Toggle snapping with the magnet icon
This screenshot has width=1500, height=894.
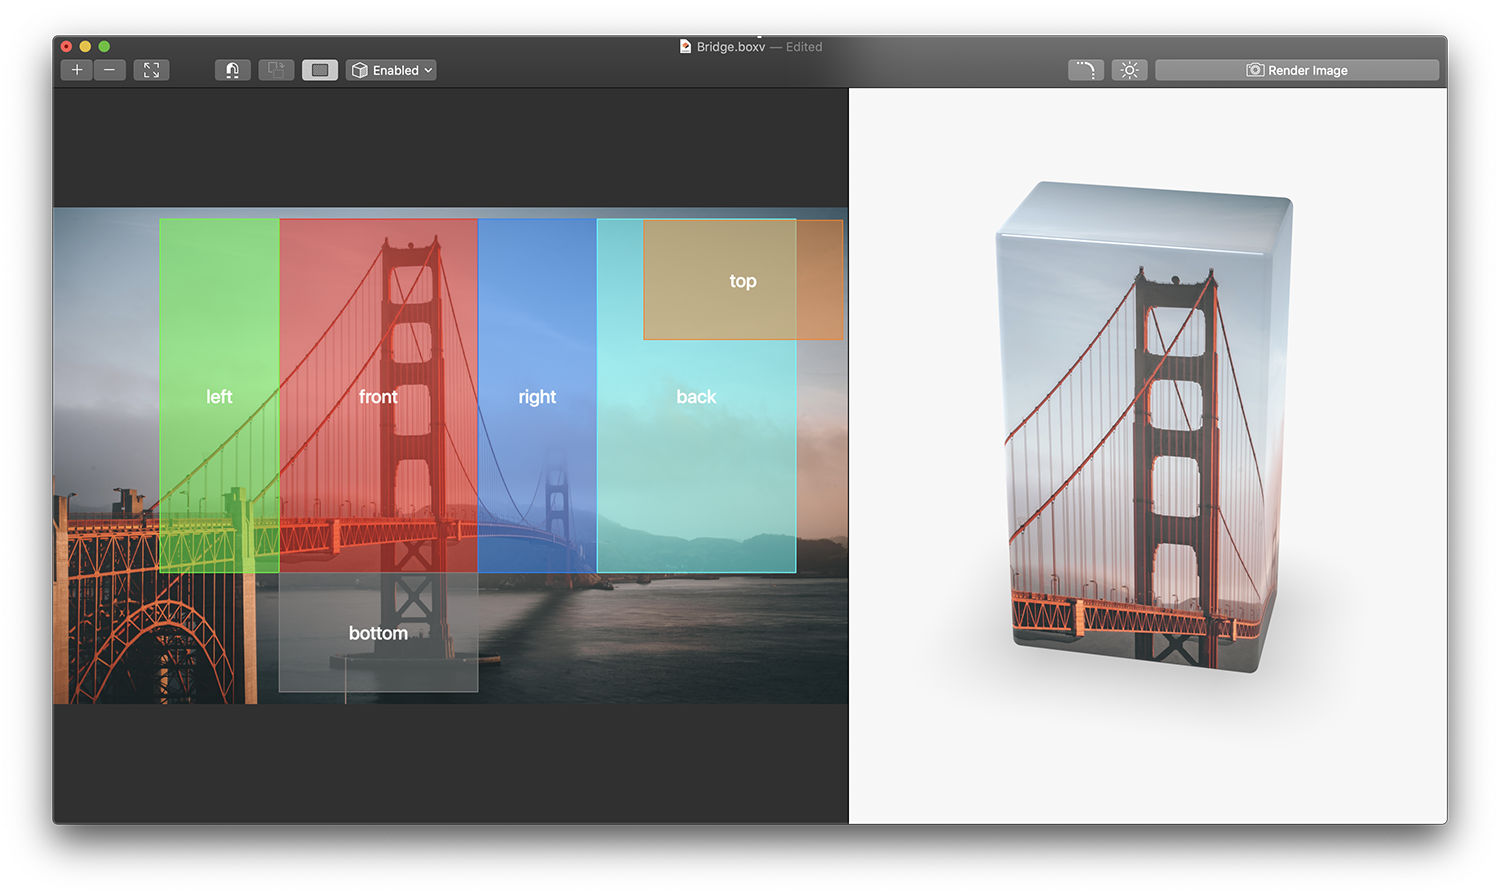[x=233, y=70]
